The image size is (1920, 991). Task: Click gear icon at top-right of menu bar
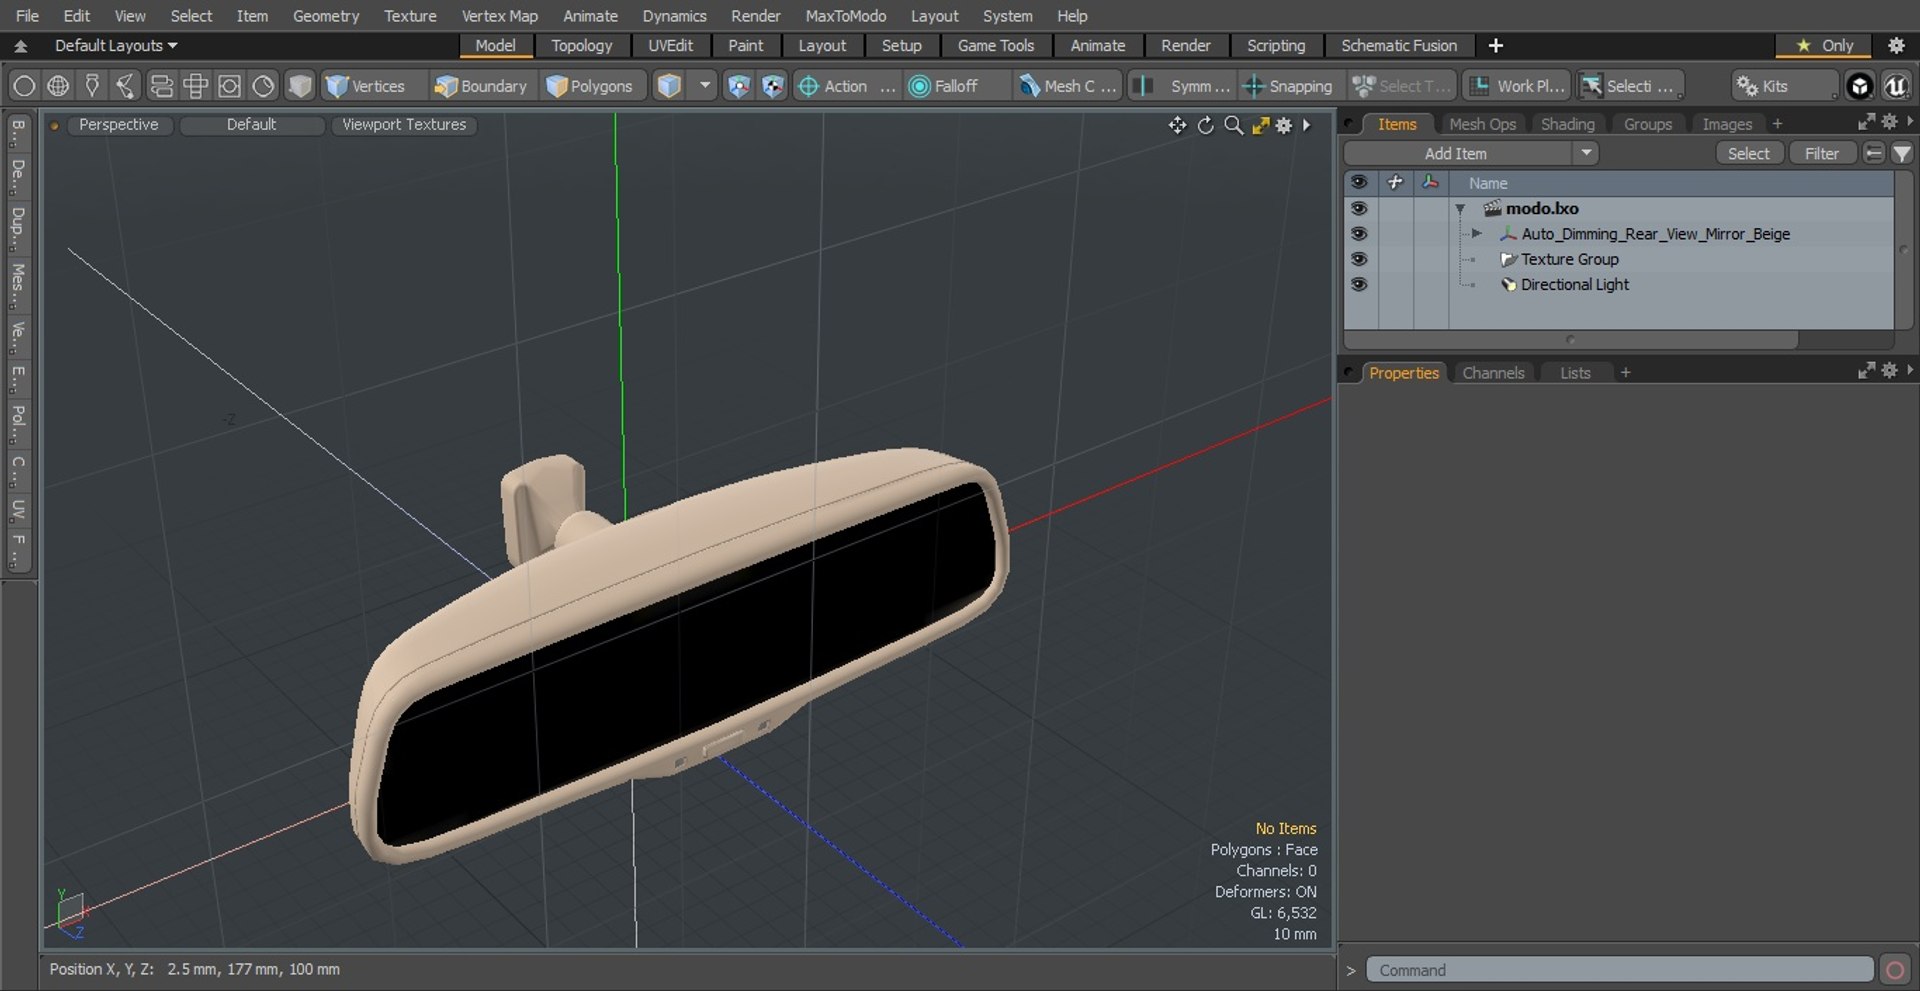[x=1895, y=45]
